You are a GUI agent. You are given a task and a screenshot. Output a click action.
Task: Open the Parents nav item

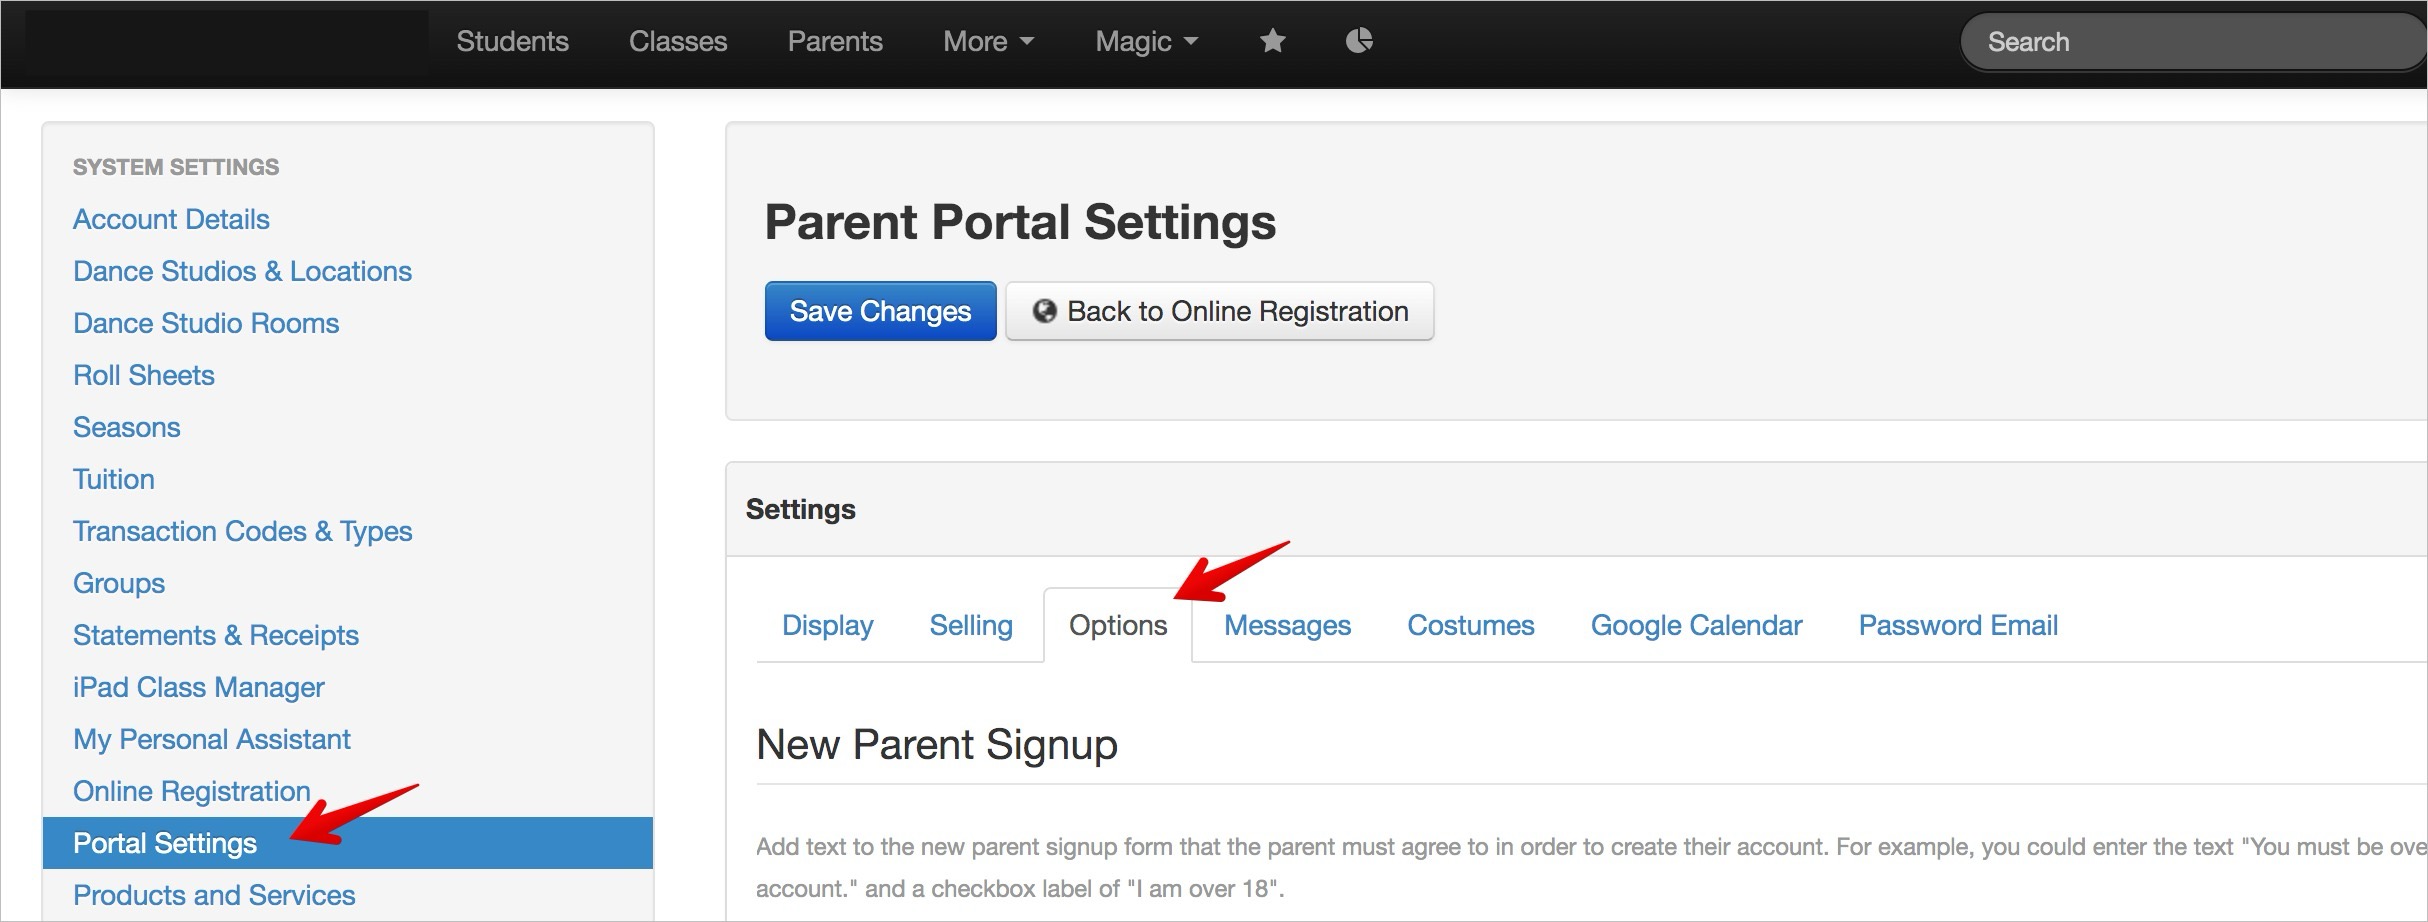pyautogui.click(x=835, y=41)
